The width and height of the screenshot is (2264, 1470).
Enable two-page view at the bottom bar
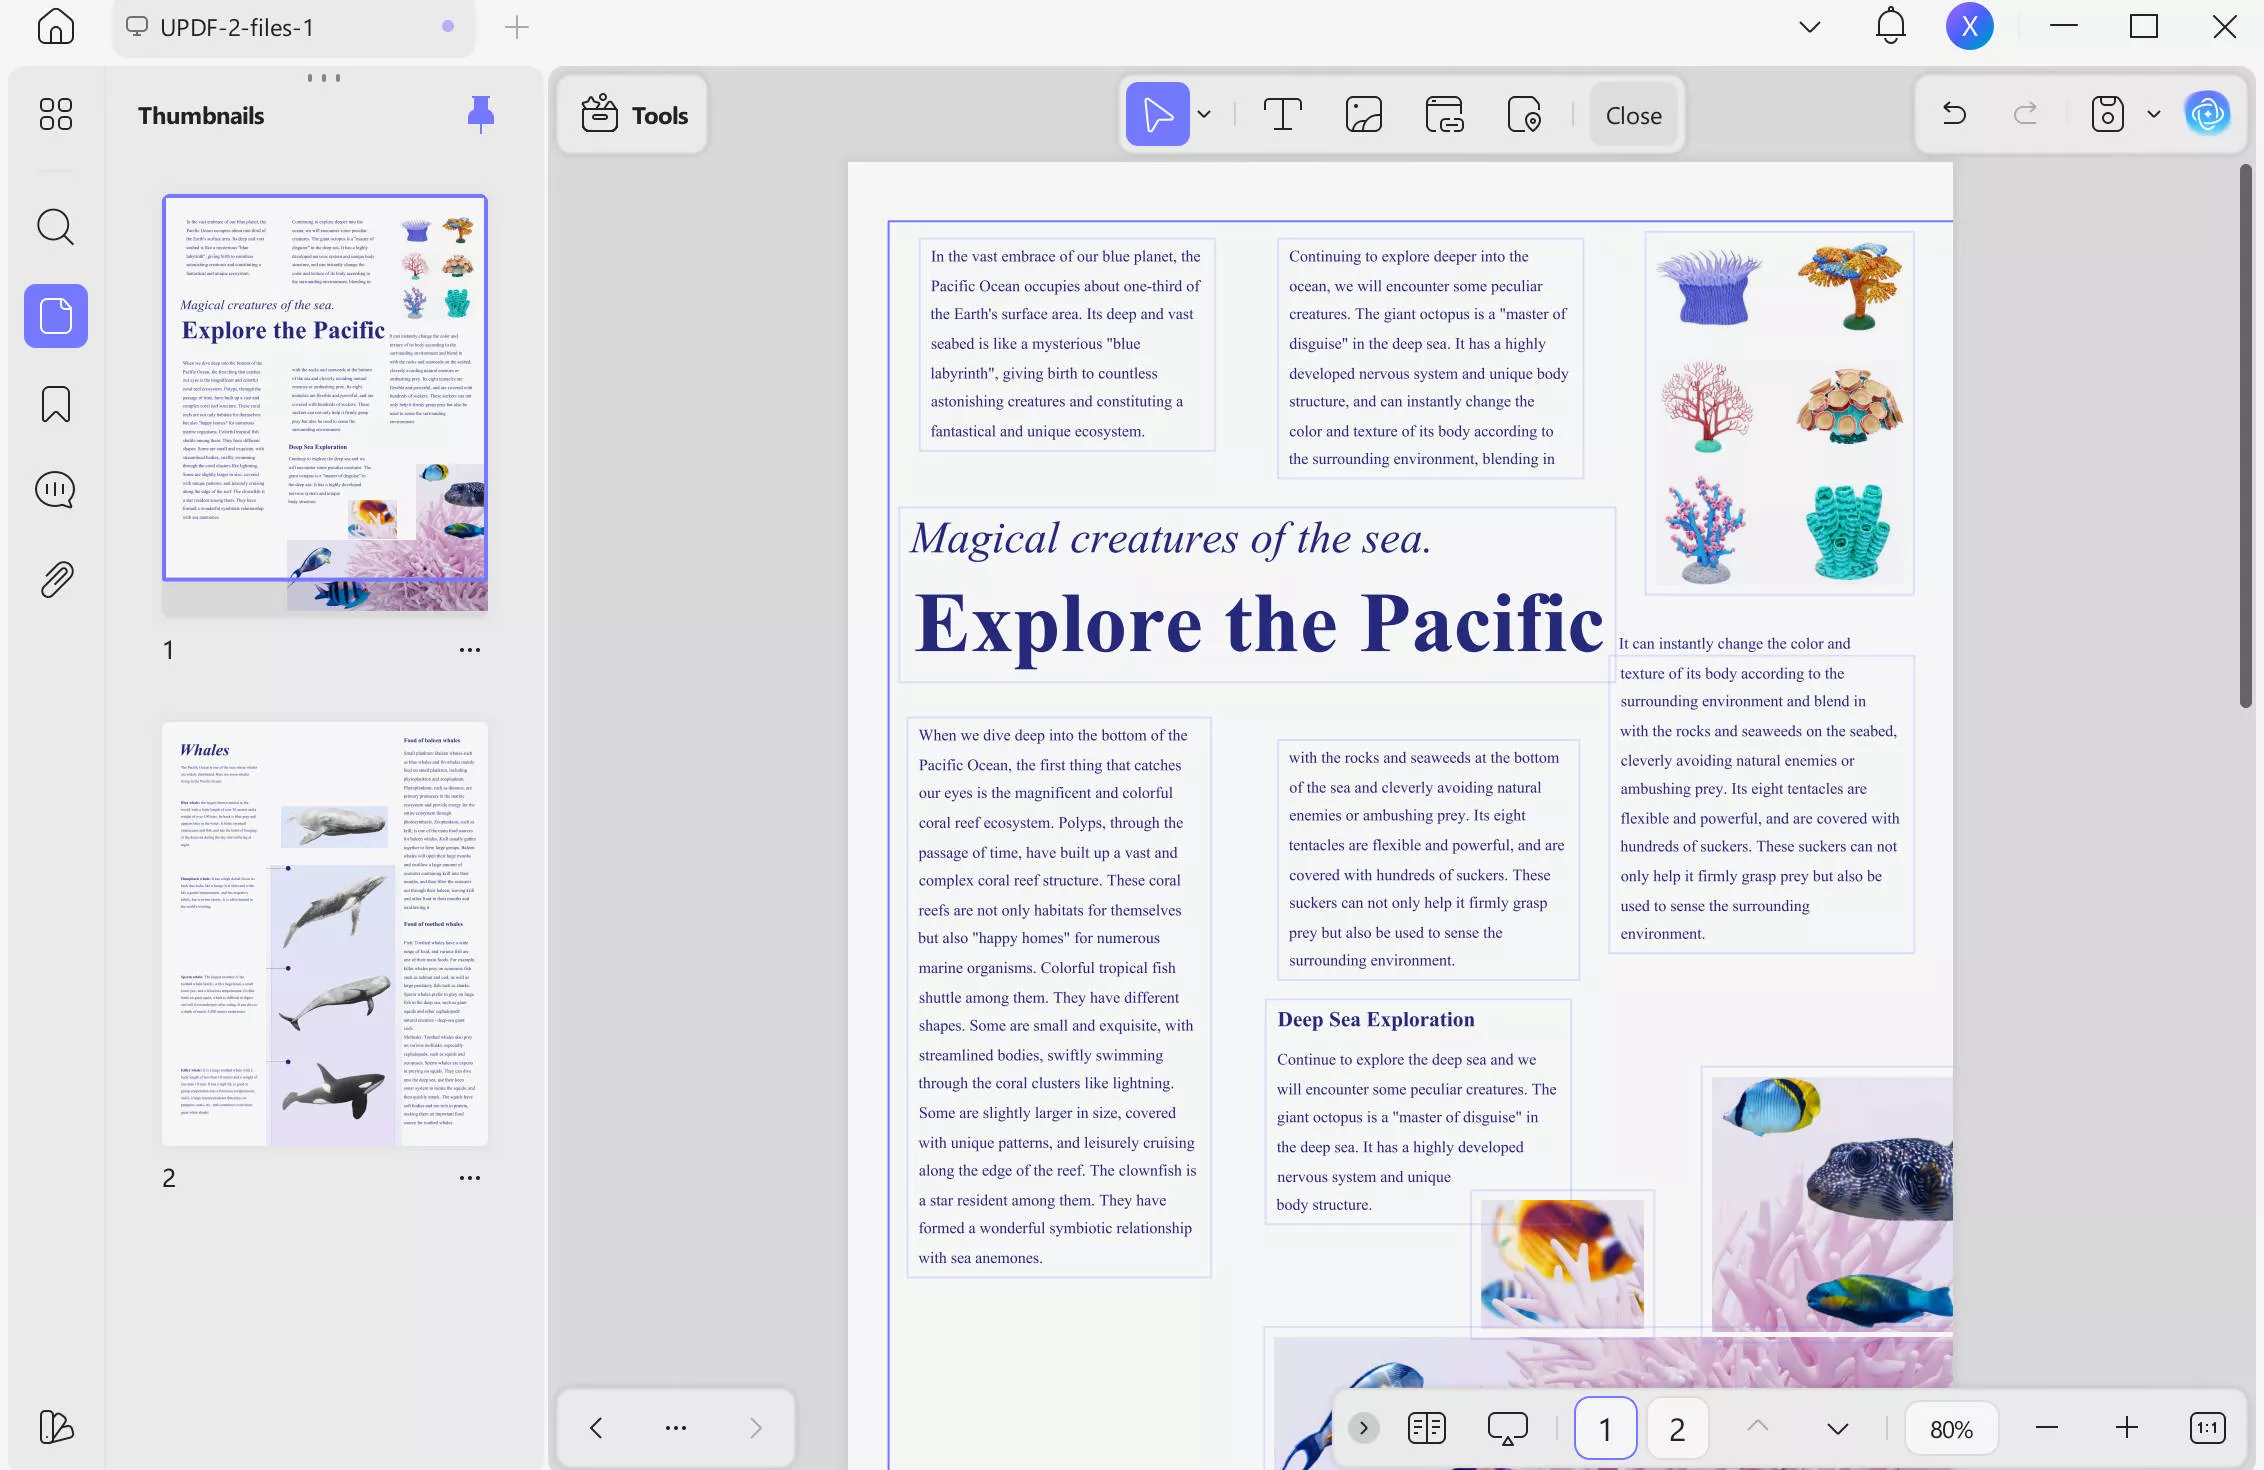[x=1427, y=1428]
